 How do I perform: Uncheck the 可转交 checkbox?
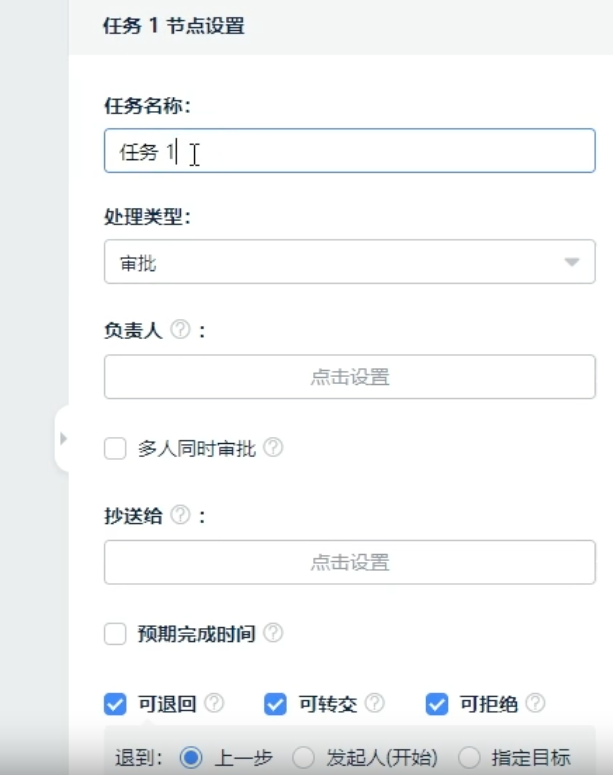275,705
